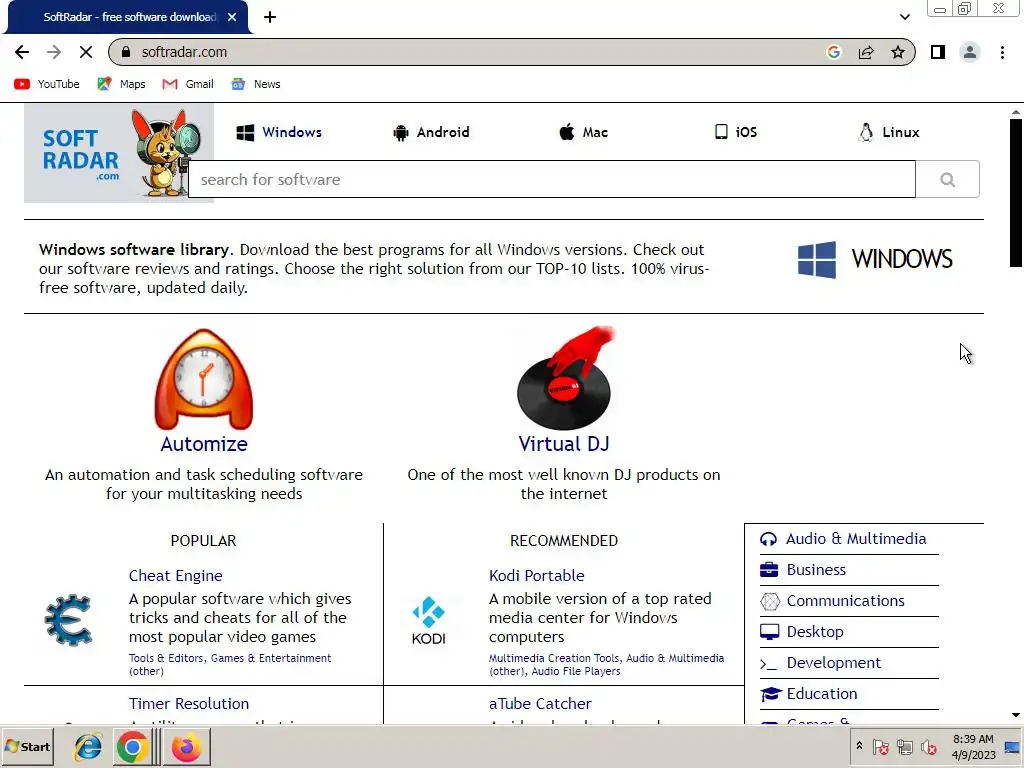Viewport: 1024px width, 768px height.
Task: Open the Cheat Engine link
Action: tap(176, 575)
